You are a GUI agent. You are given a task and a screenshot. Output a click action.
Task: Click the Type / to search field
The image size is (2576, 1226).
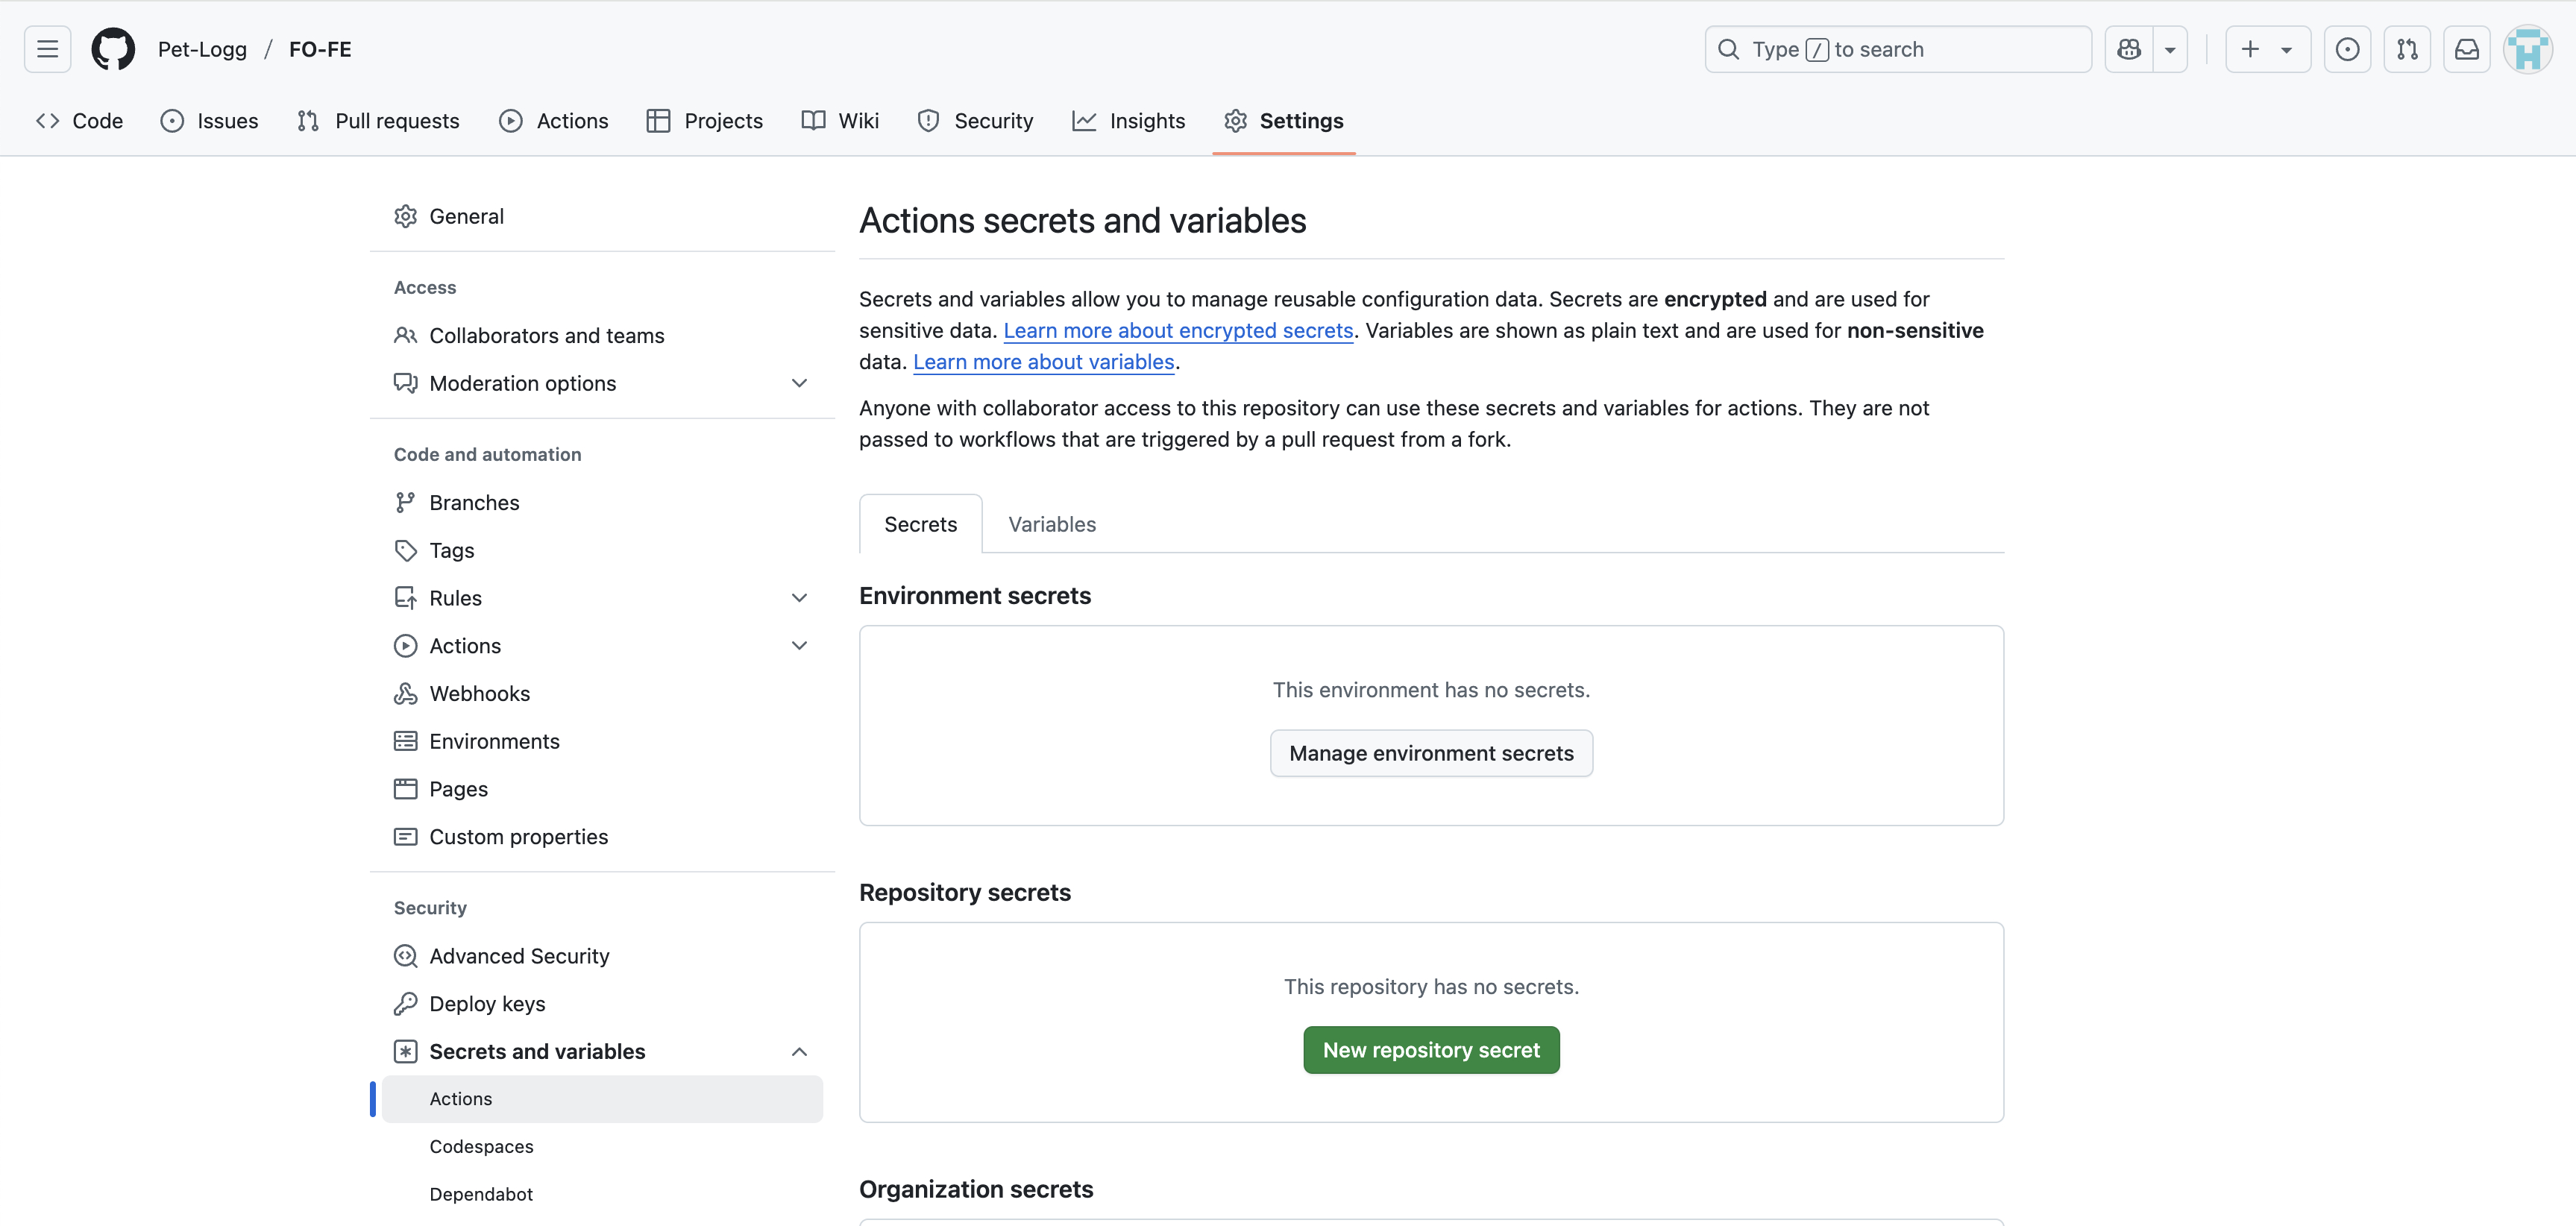pyautogui.click(x=1897, y=49)
